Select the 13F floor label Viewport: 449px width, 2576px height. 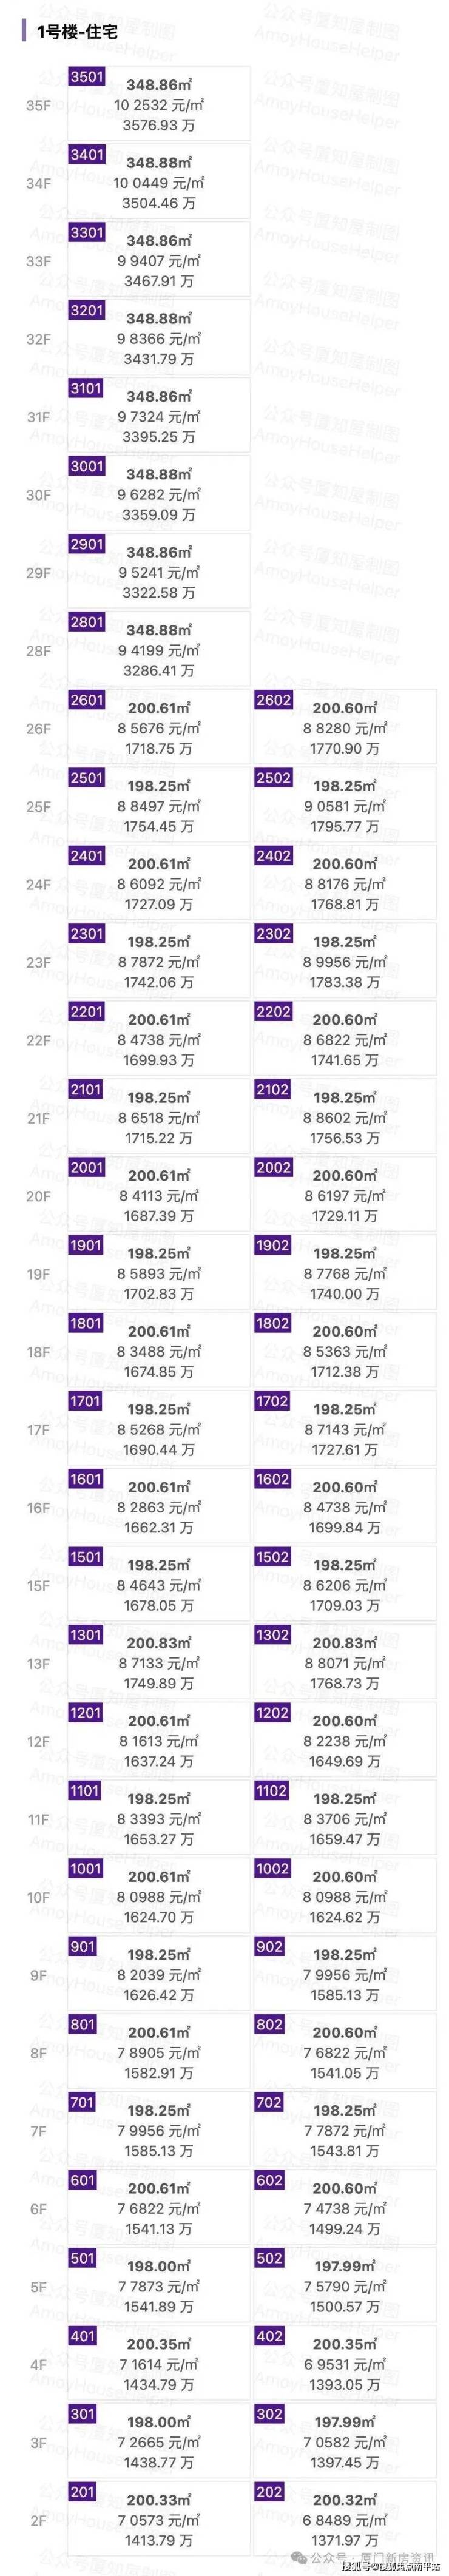click(38, 1664)
